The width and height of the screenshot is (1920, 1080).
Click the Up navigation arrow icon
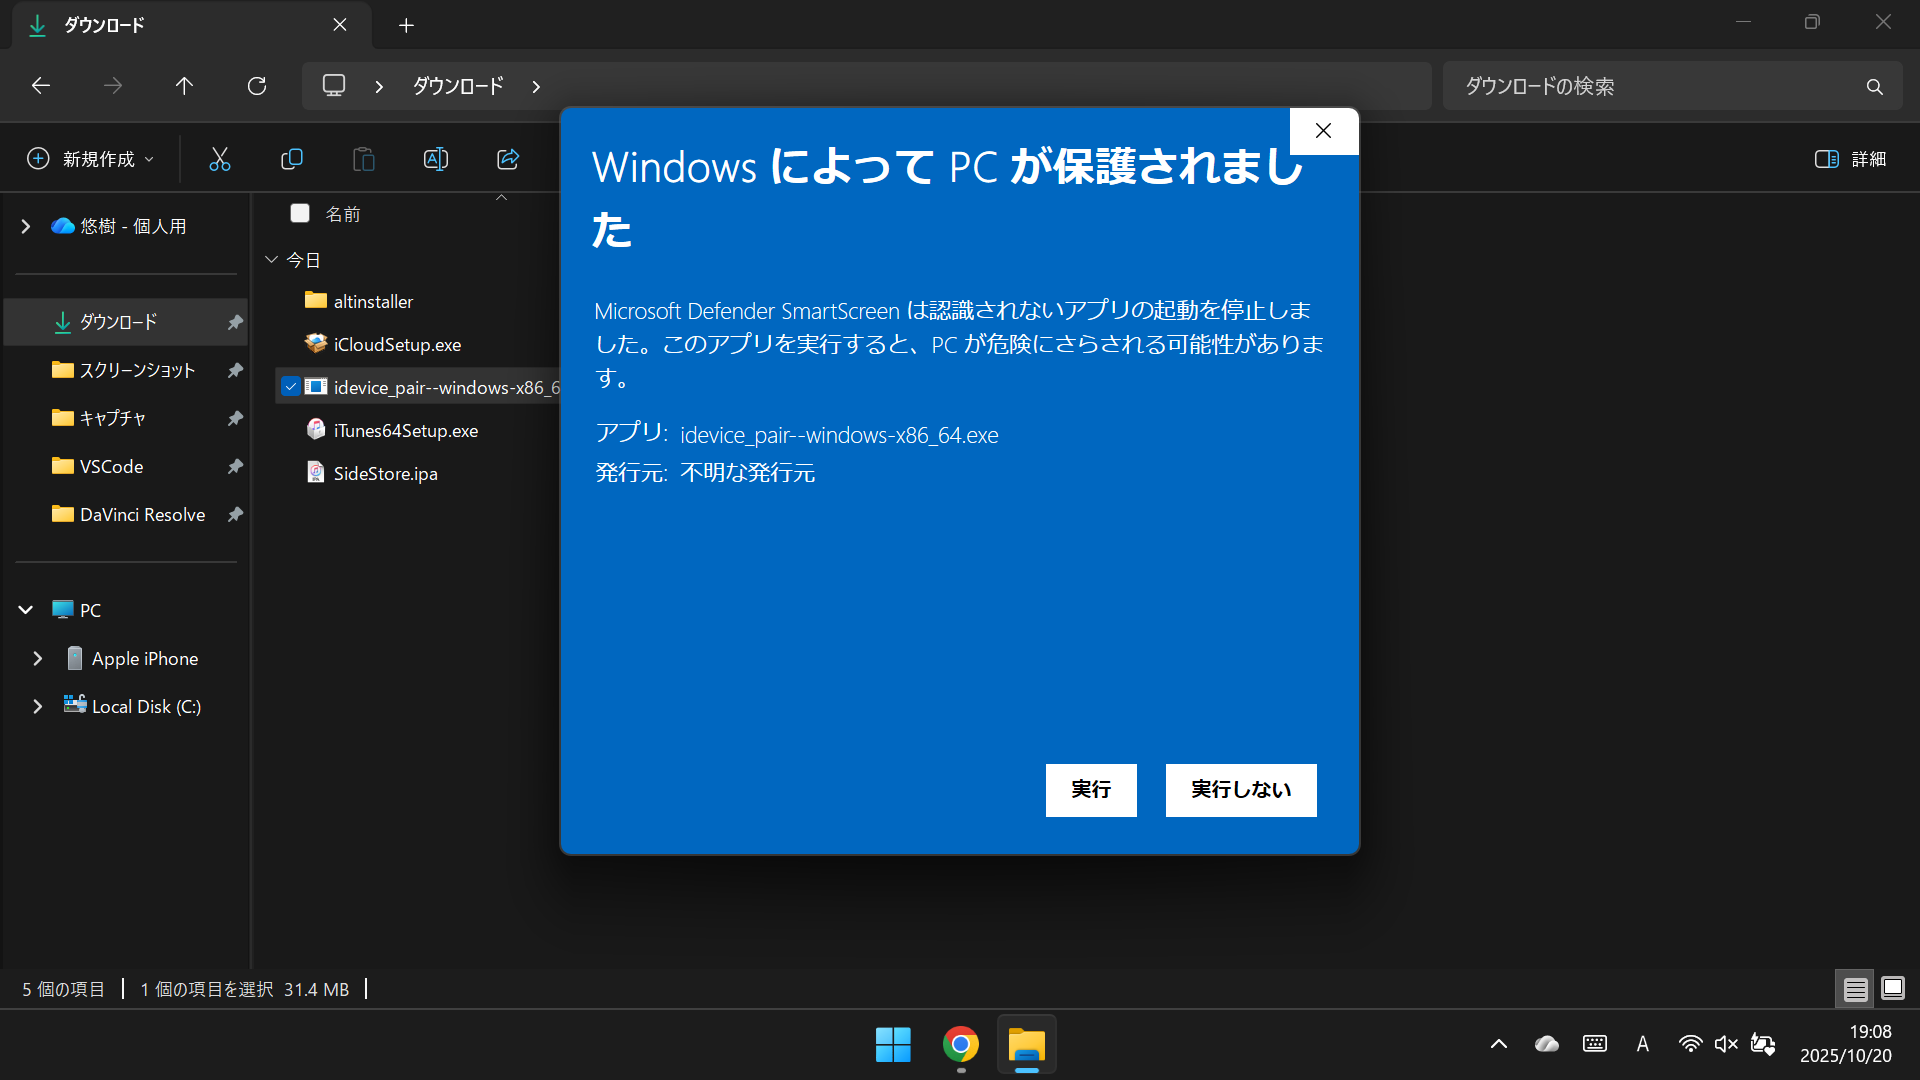coord(184,86)
